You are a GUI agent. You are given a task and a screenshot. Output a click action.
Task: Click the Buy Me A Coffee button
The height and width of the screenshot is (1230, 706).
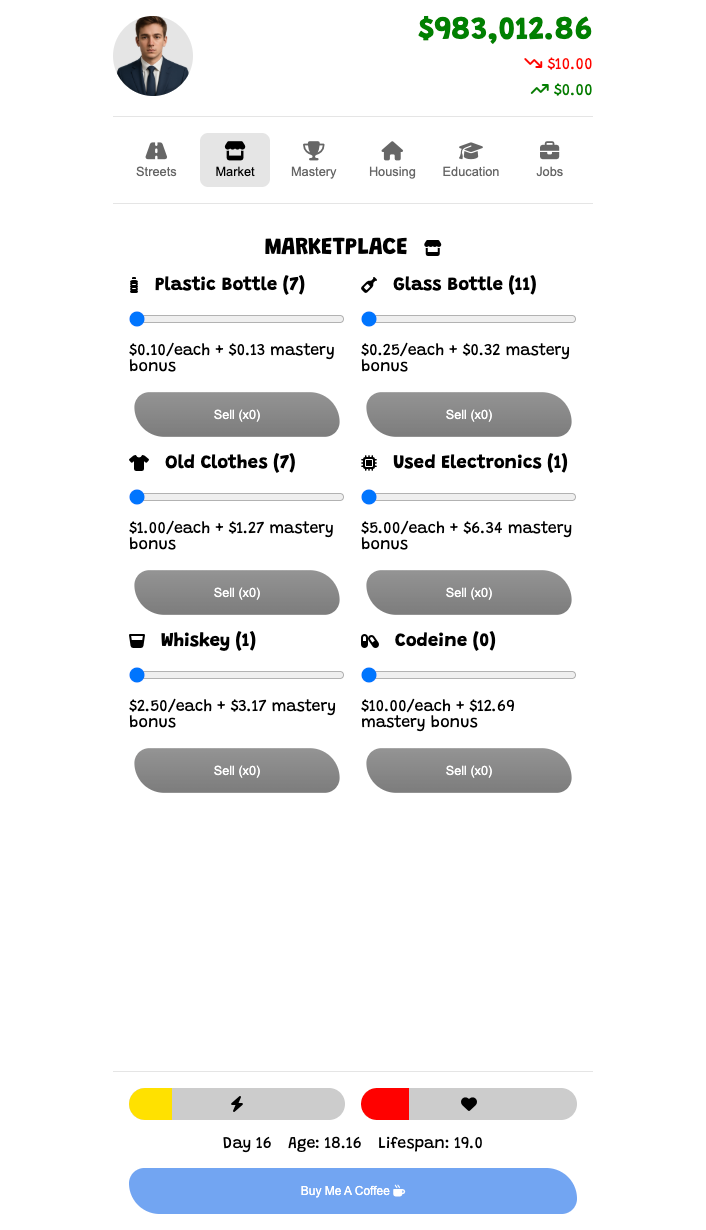pyautogui.click(x=353, y=1191)
